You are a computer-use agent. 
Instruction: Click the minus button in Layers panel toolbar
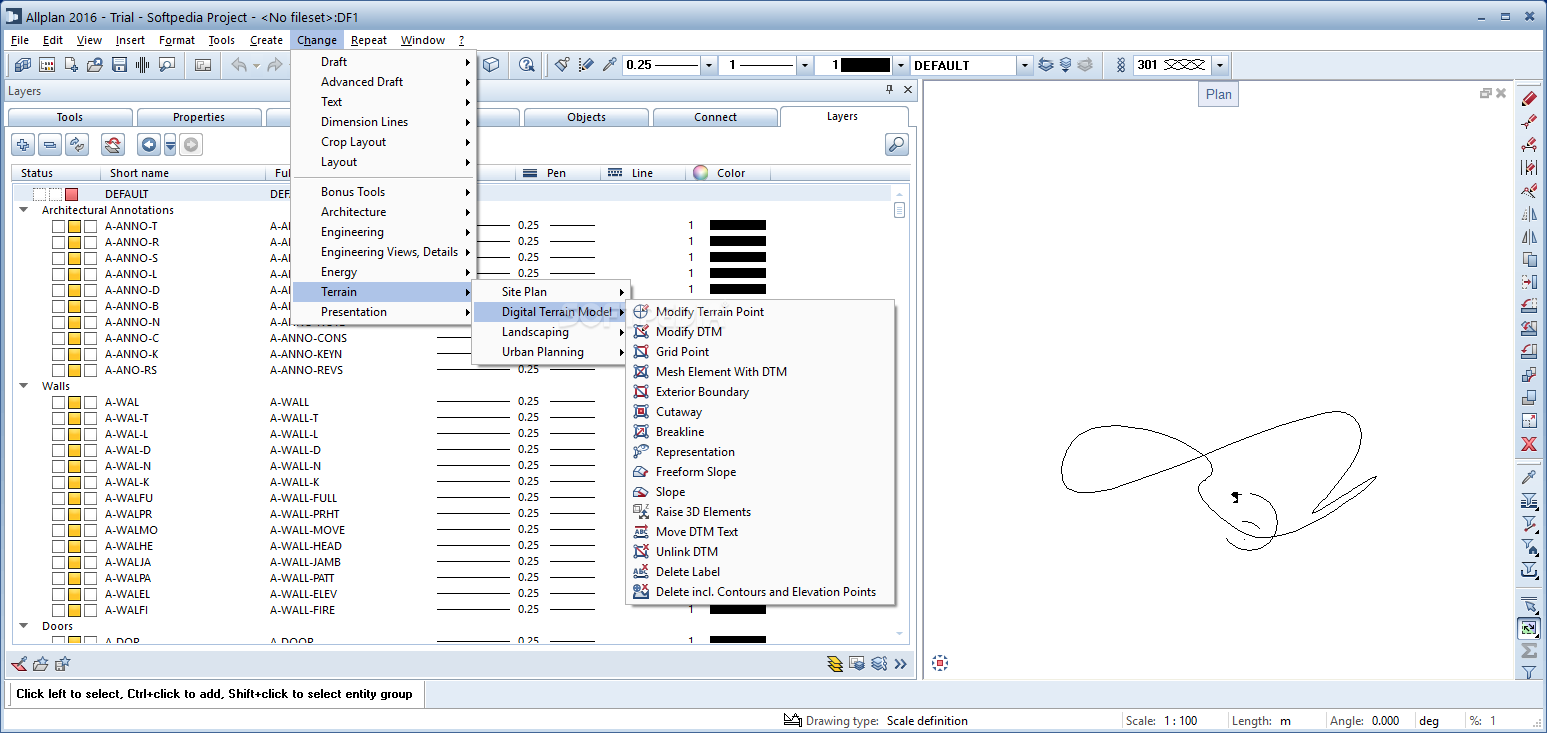pos(50,145)
